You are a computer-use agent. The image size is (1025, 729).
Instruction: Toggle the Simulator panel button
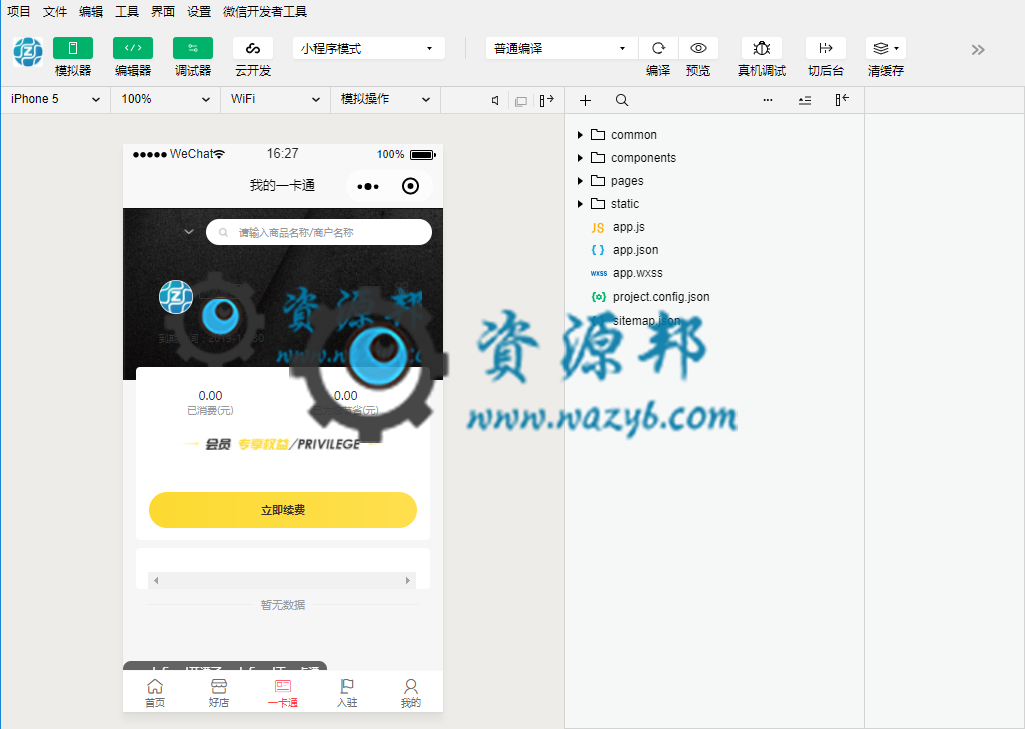coord(73,48)
